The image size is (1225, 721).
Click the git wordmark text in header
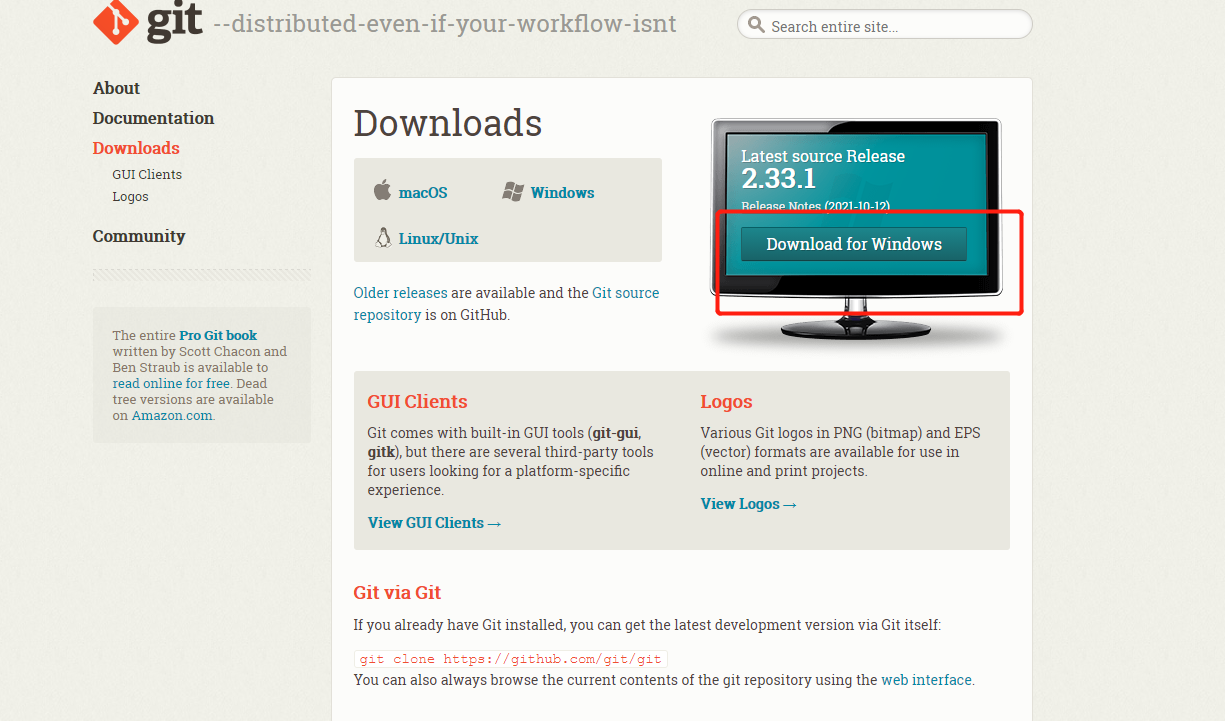[x=175, y=22]
